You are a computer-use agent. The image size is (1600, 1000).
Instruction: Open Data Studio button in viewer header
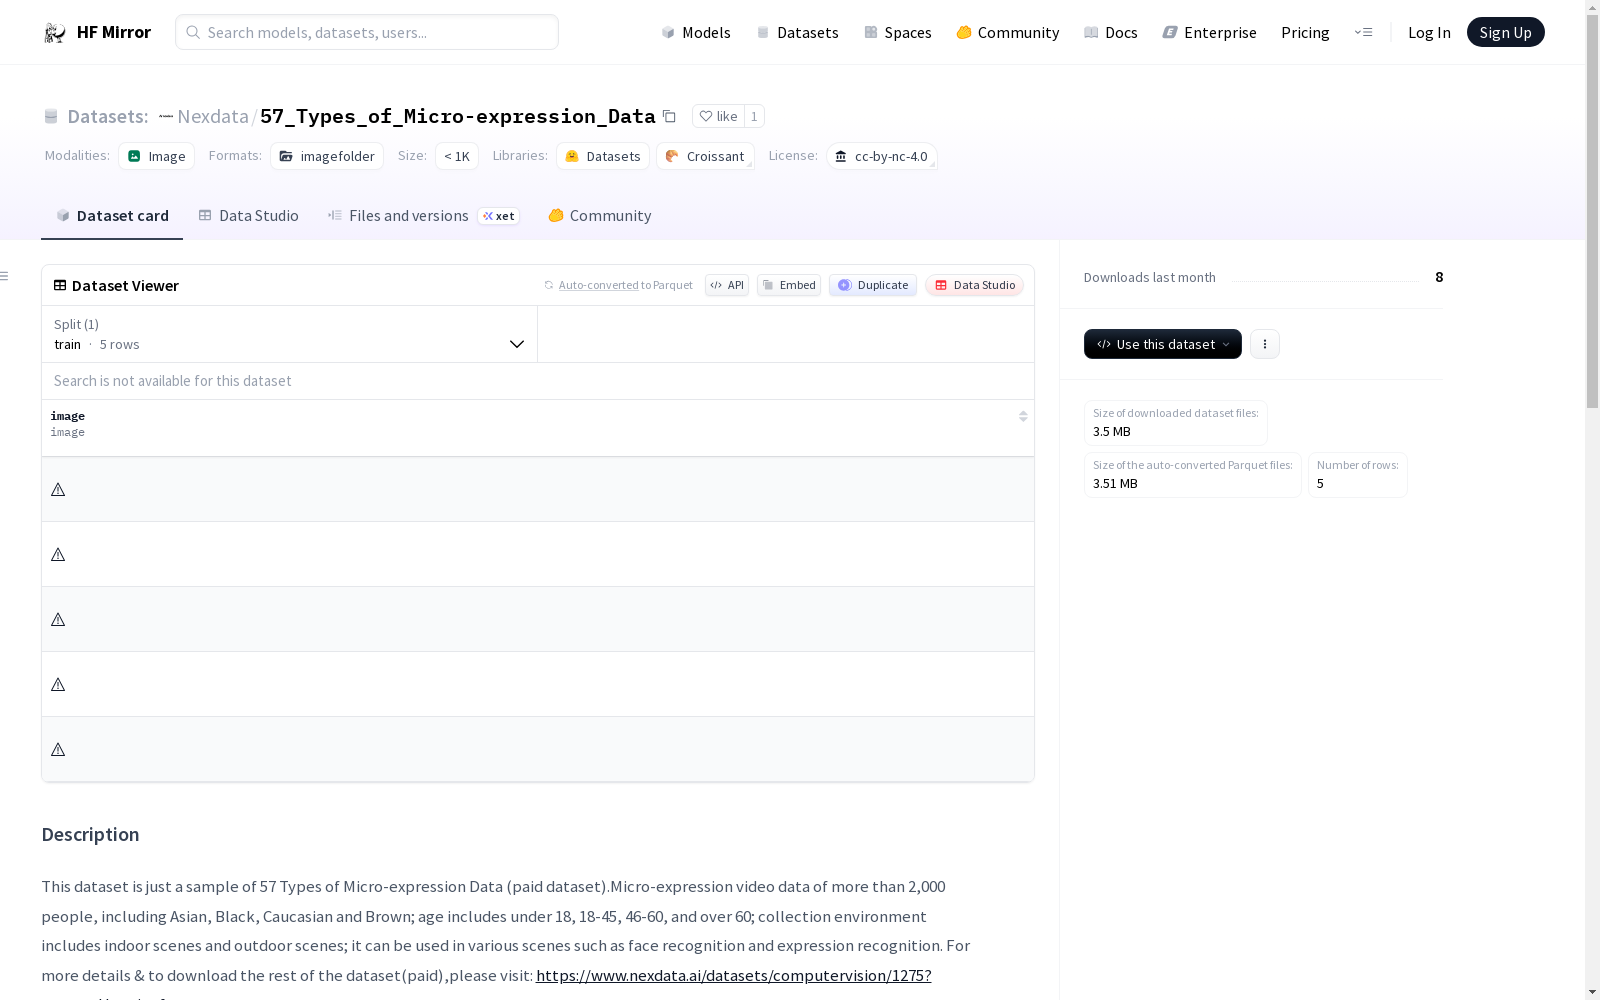(x=975, y=285)
